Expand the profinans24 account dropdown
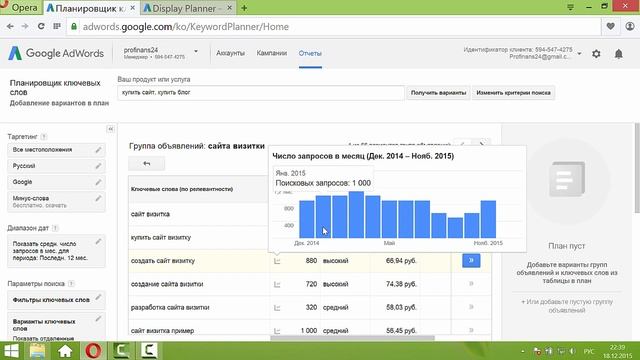This screenshot has height=360, width=640. 196,51
